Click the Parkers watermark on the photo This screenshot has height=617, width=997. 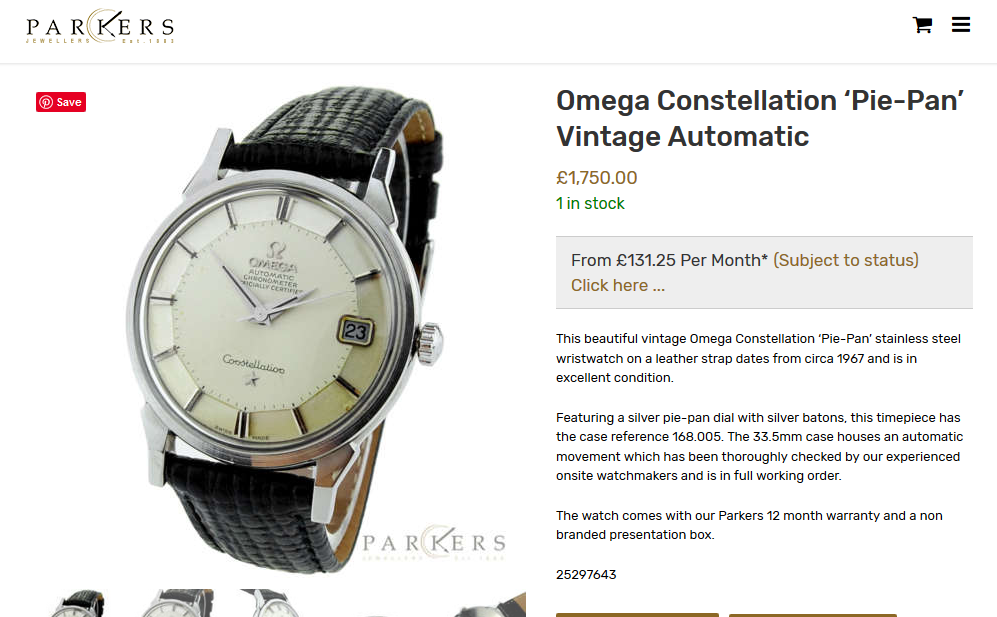434,543
